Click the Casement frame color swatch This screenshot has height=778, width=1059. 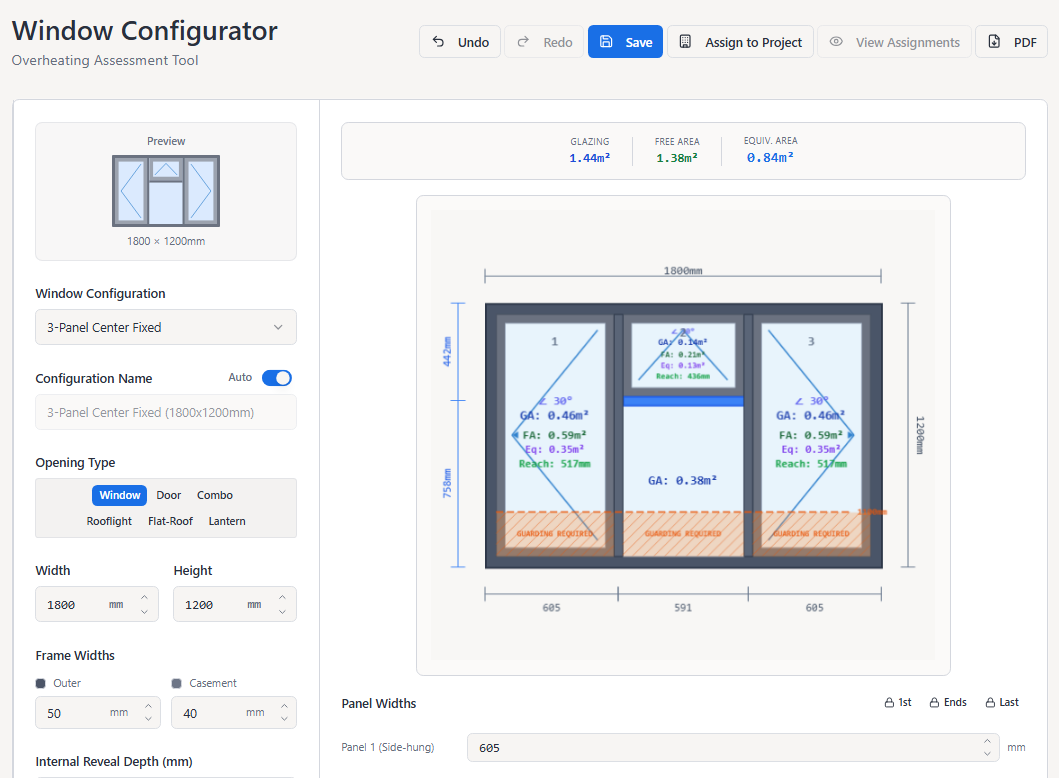177,683
